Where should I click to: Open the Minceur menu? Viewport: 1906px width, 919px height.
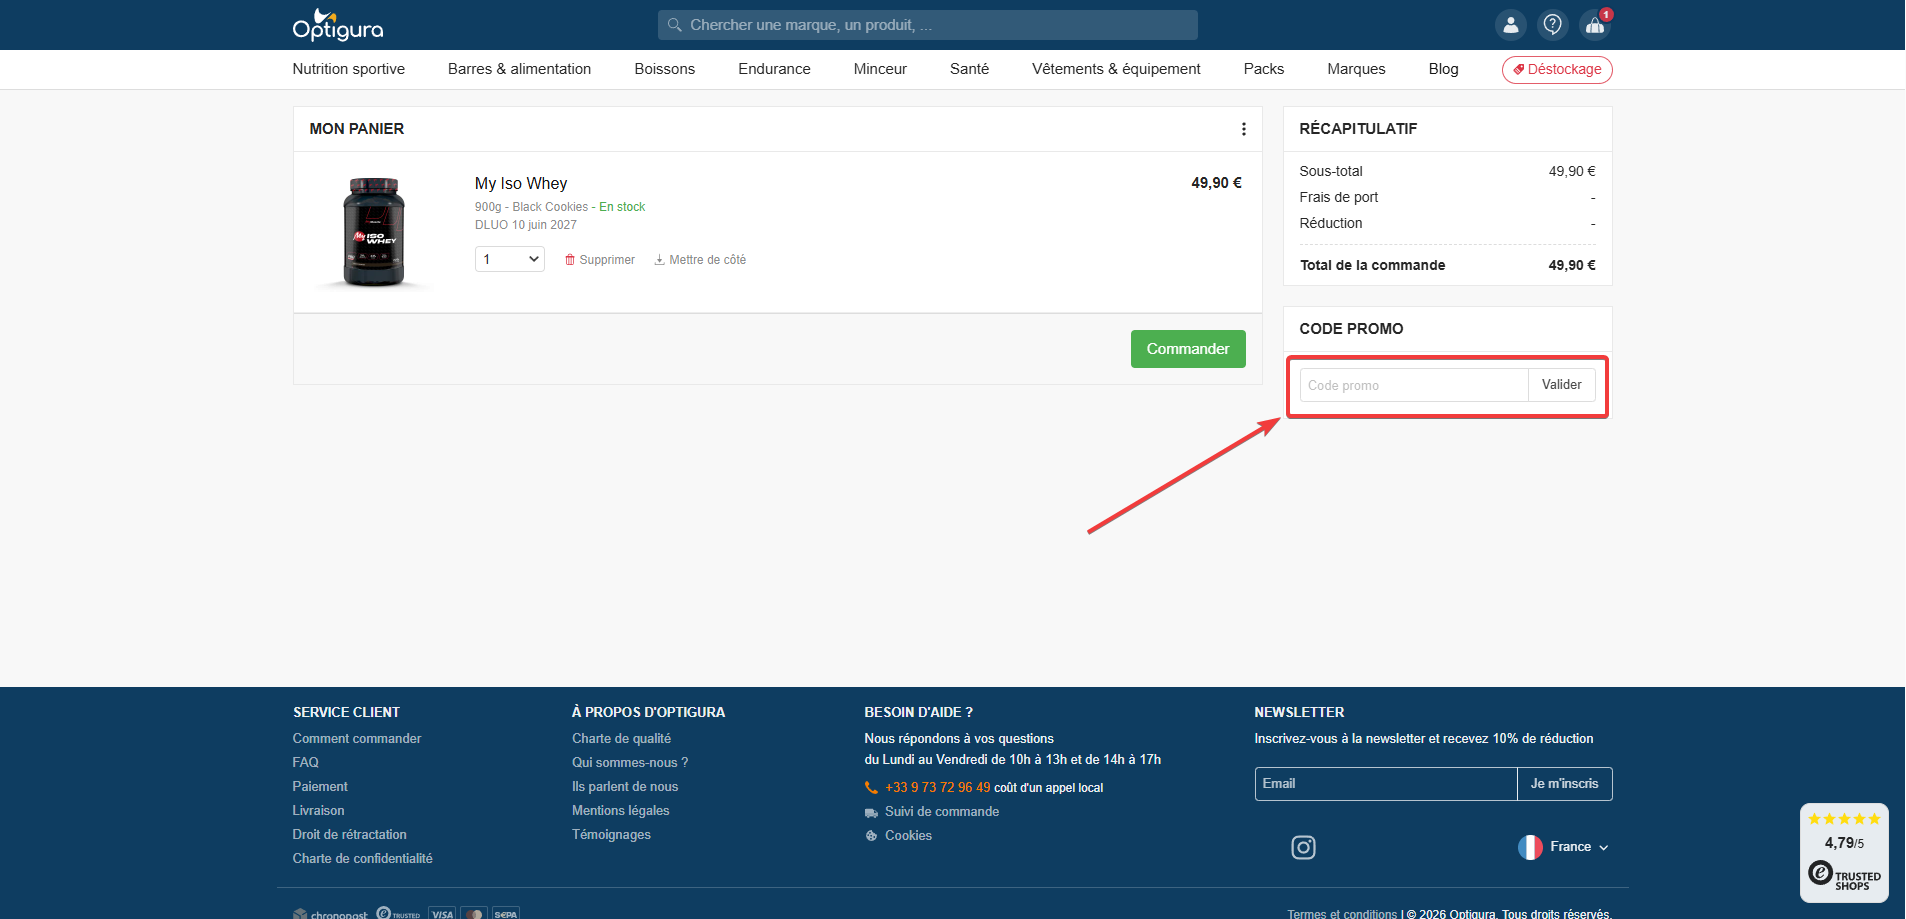click(x=880, y=69)
